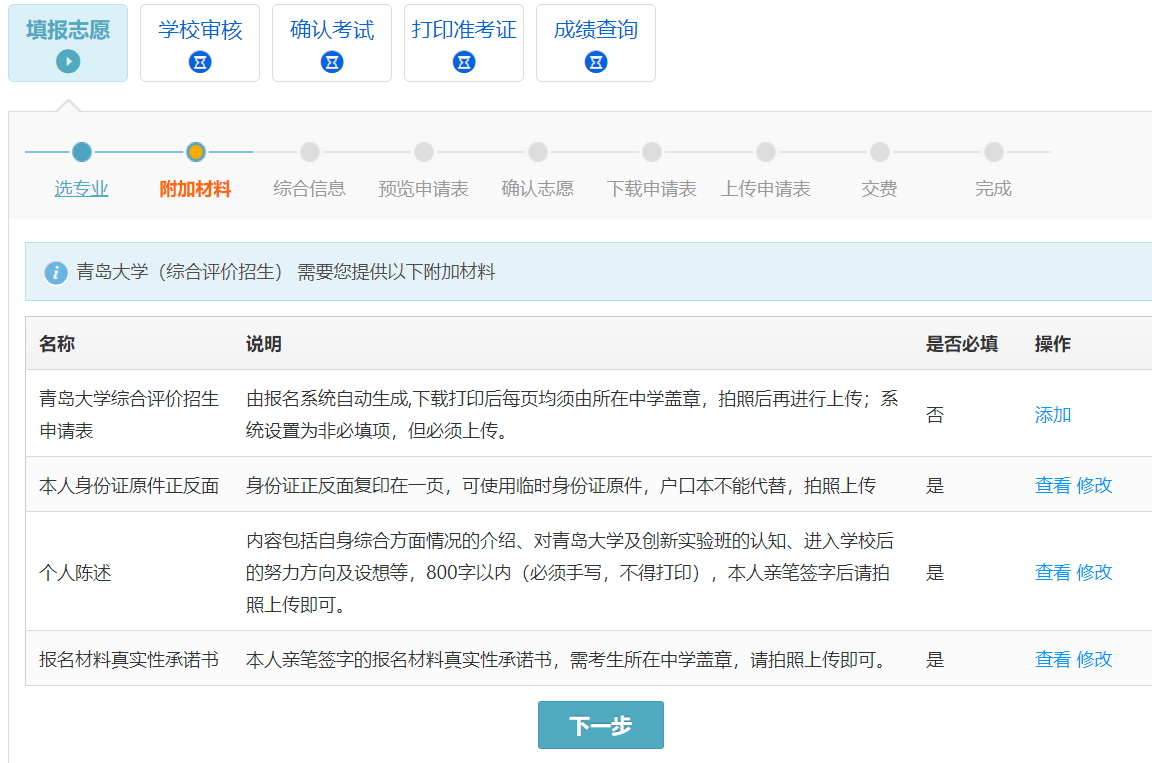Click the blue info icon beside 青岛大学
1152x763 pixels.
pyautogui.click(x=56, y=272)
